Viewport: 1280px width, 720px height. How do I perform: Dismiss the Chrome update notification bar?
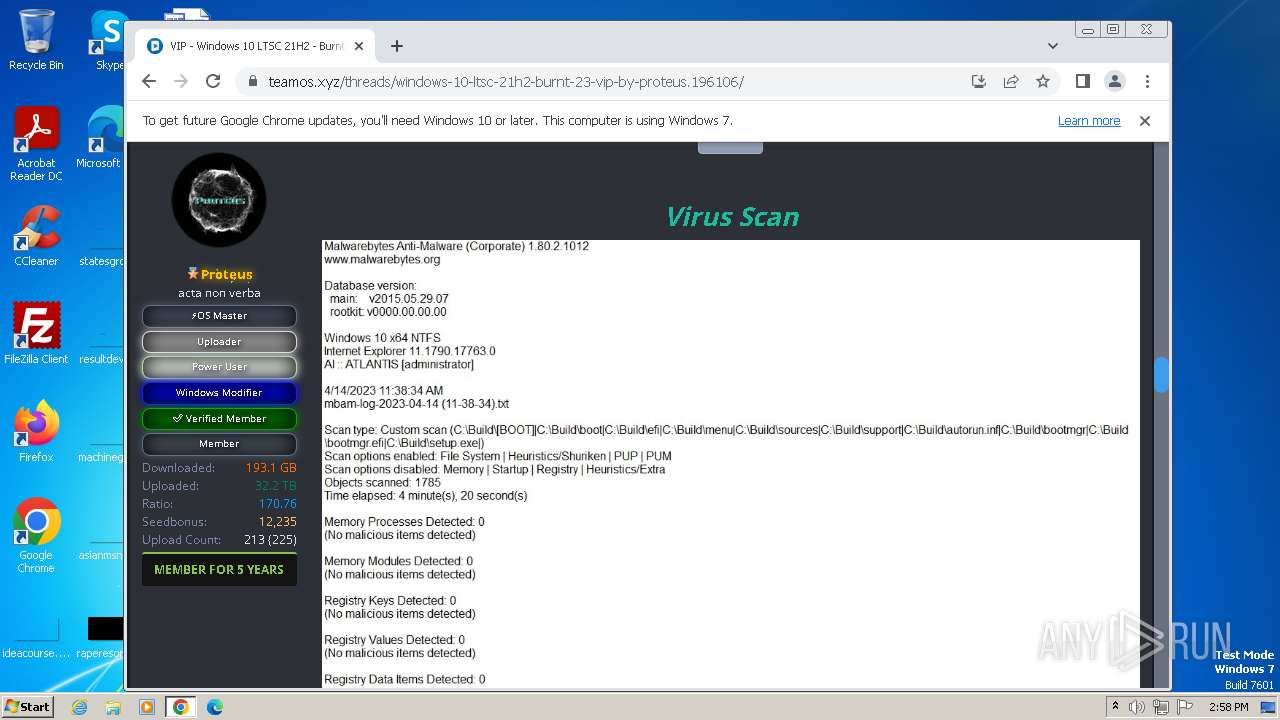pos(1145,121)
